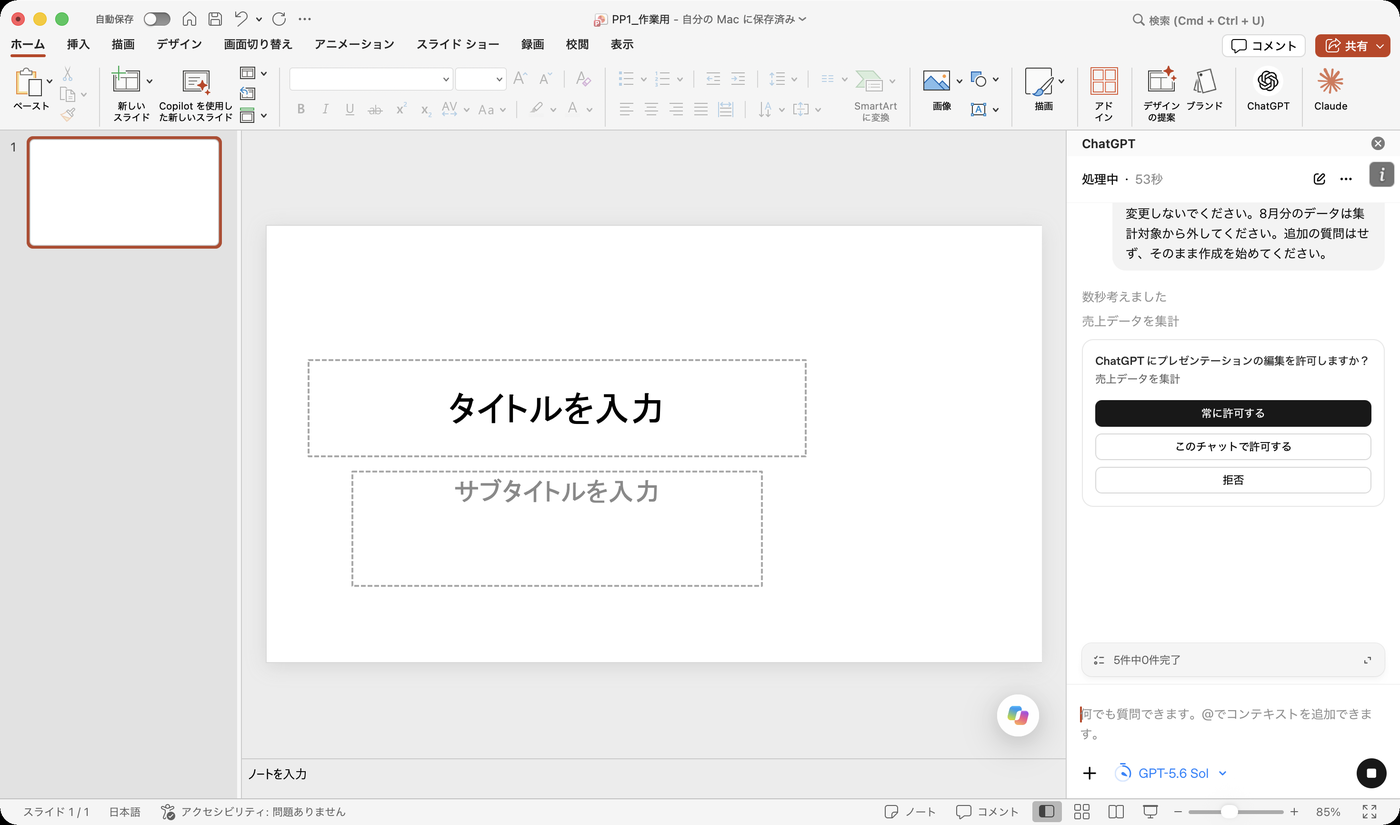Select slide 1 thumbnail
Viewport: 1400px width, 825px height.
point(124,192)
